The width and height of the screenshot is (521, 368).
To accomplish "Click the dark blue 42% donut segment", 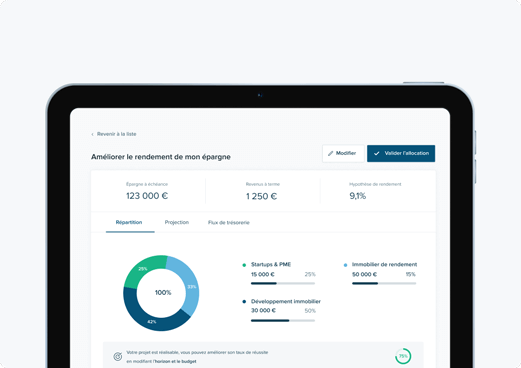I will click(152, 321).
